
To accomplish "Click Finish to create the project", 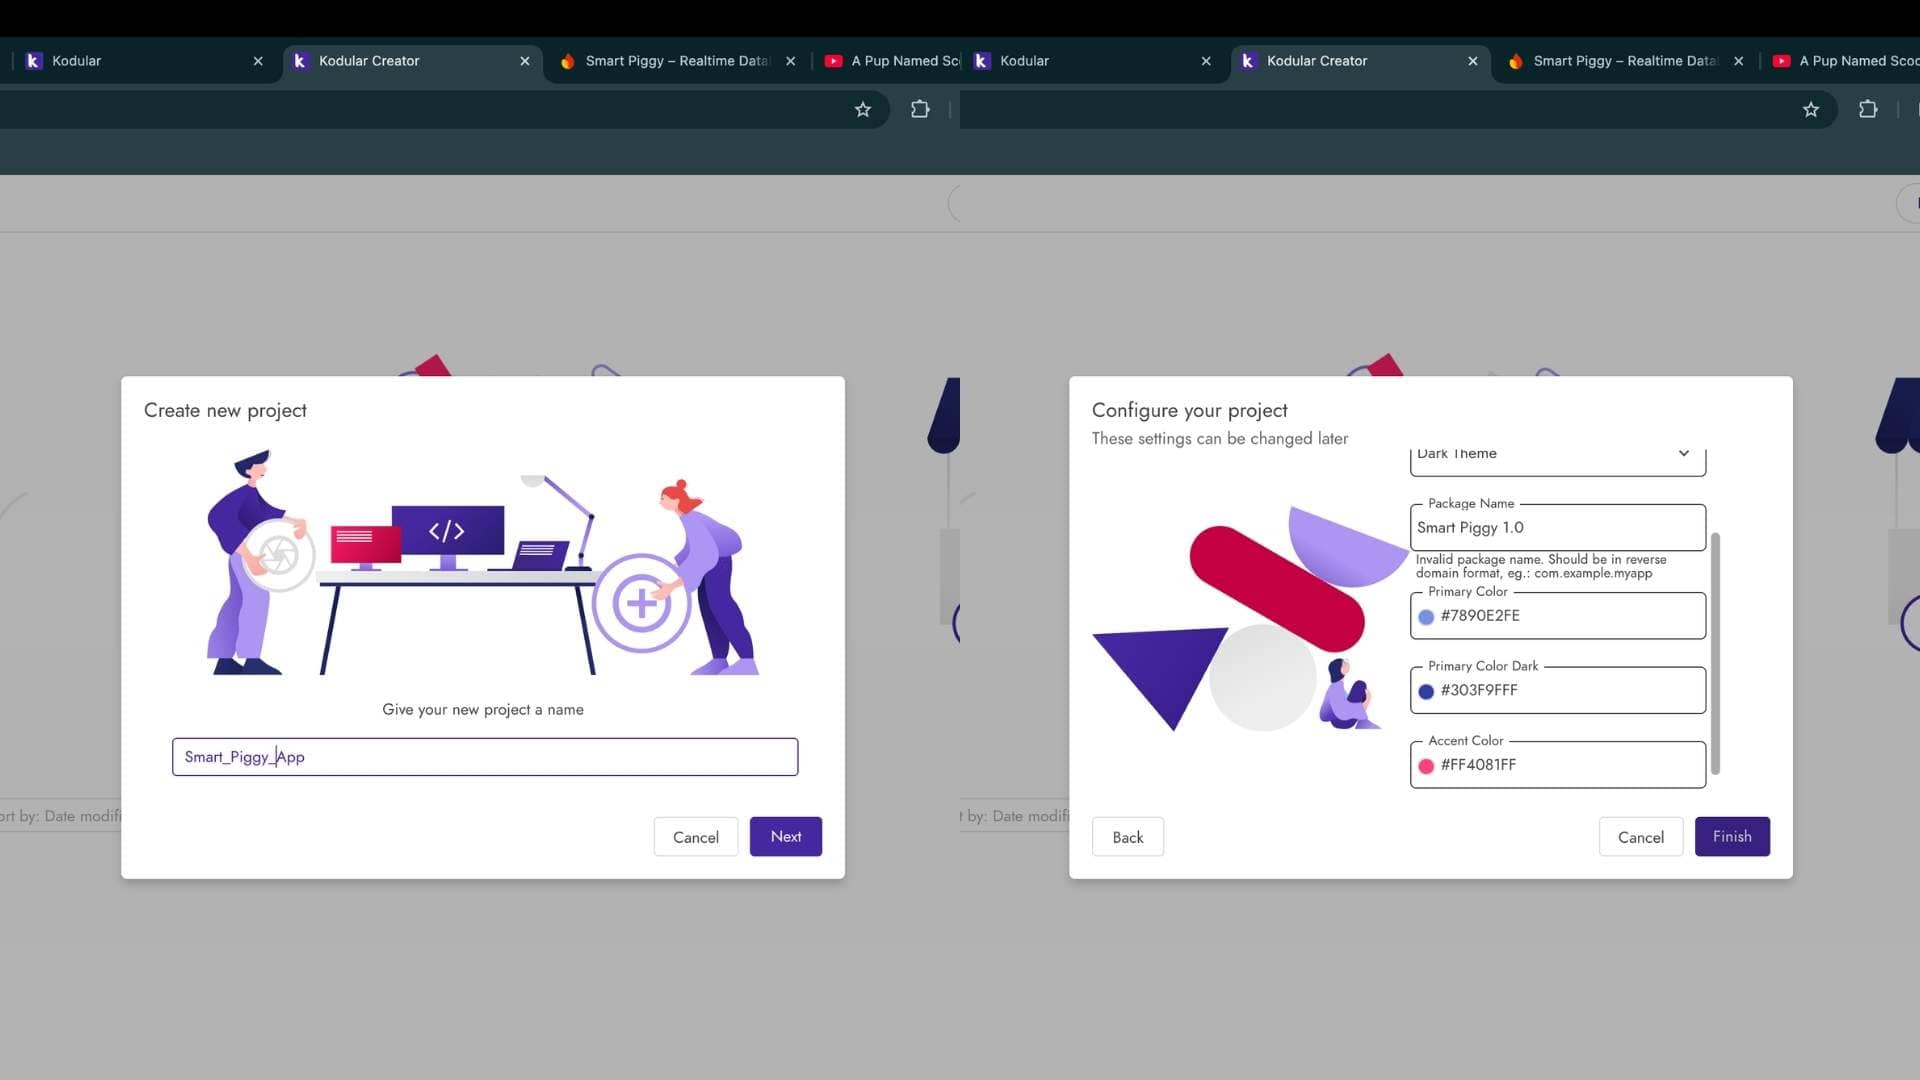I will [x=1732, y=837].
